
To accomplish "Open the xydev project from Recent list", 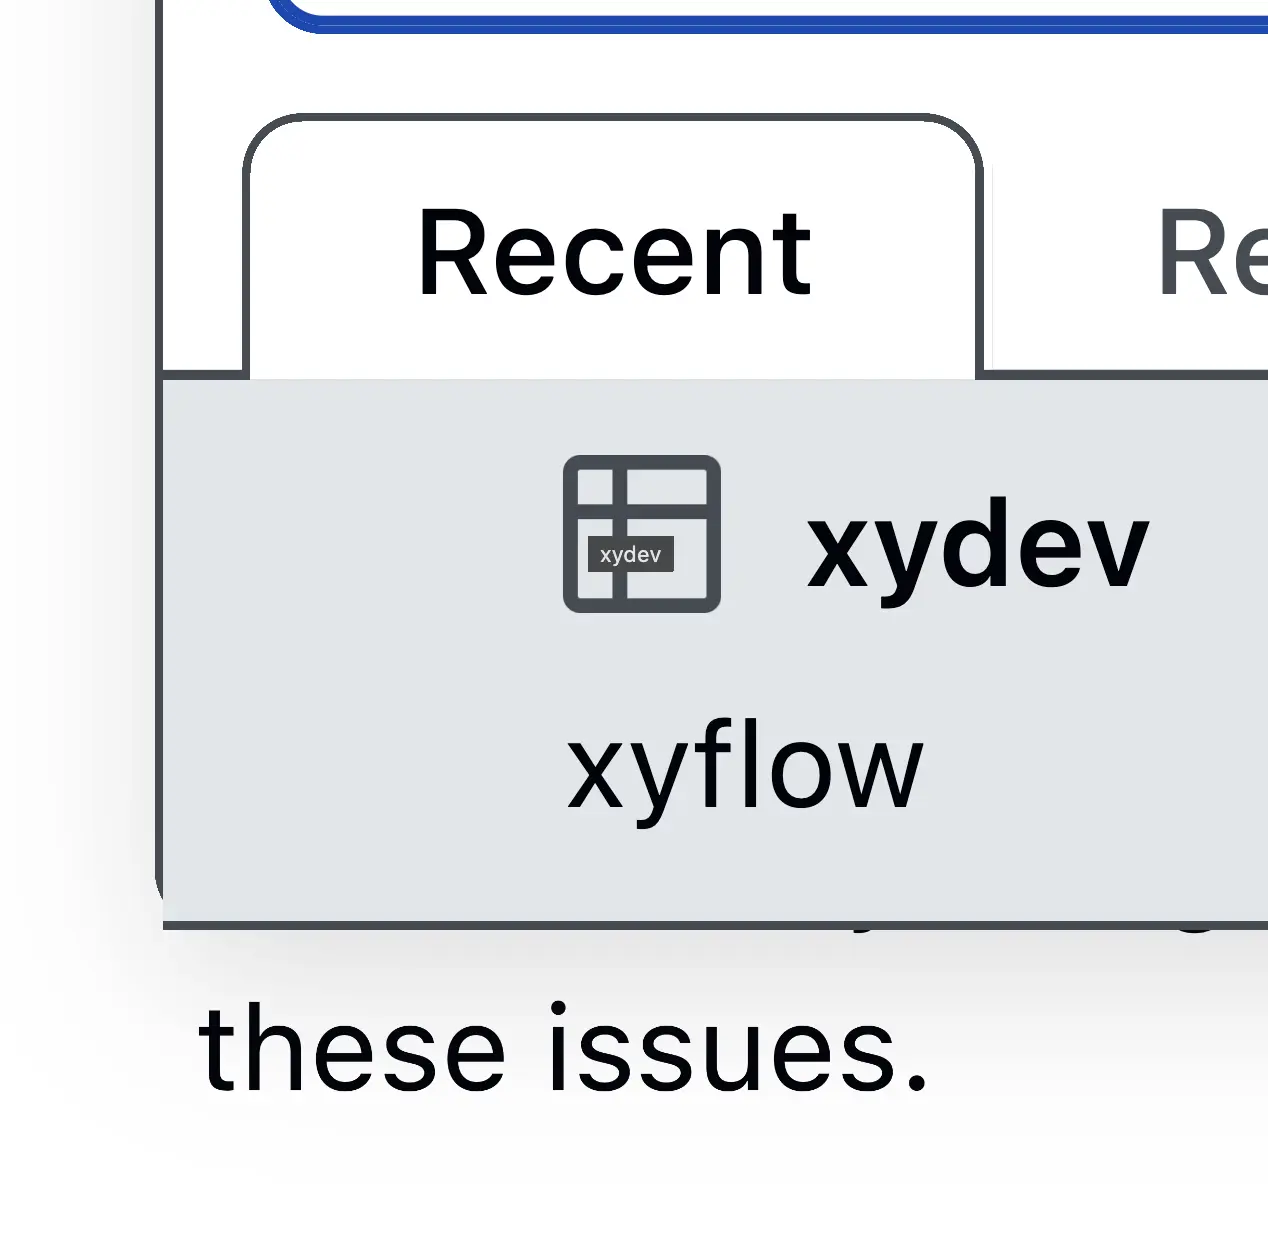I will click(977, 548).
